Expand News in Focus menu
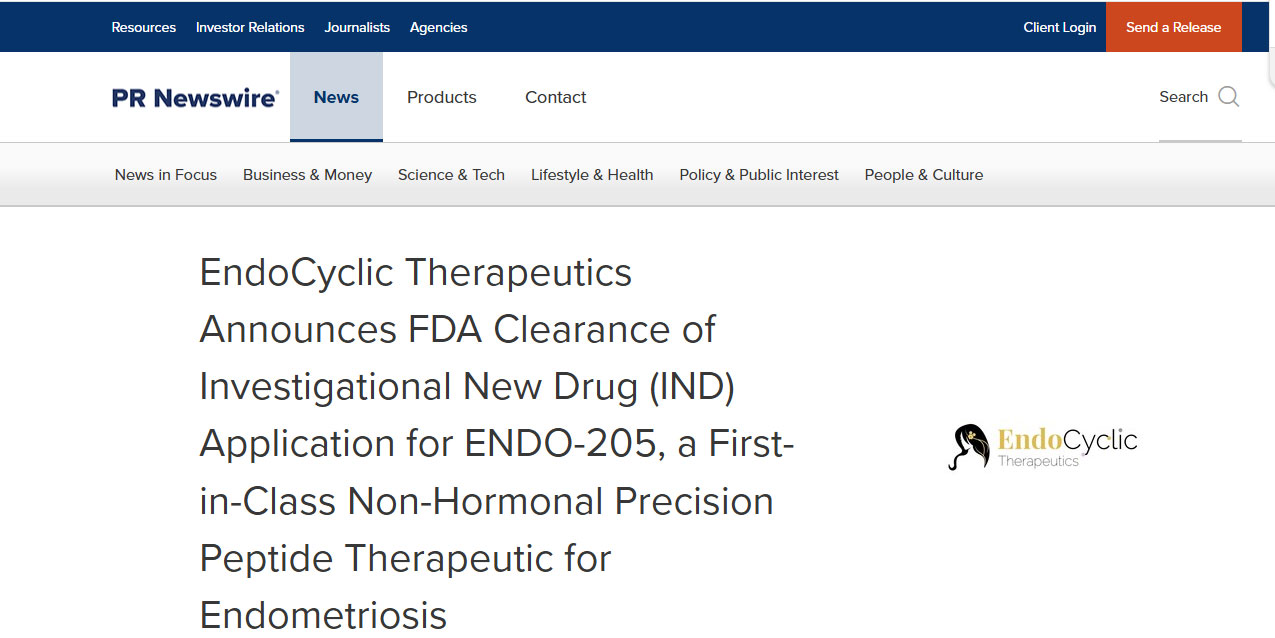The height and width of the screenshot is (638, 1275). click(x=166, y=175)
